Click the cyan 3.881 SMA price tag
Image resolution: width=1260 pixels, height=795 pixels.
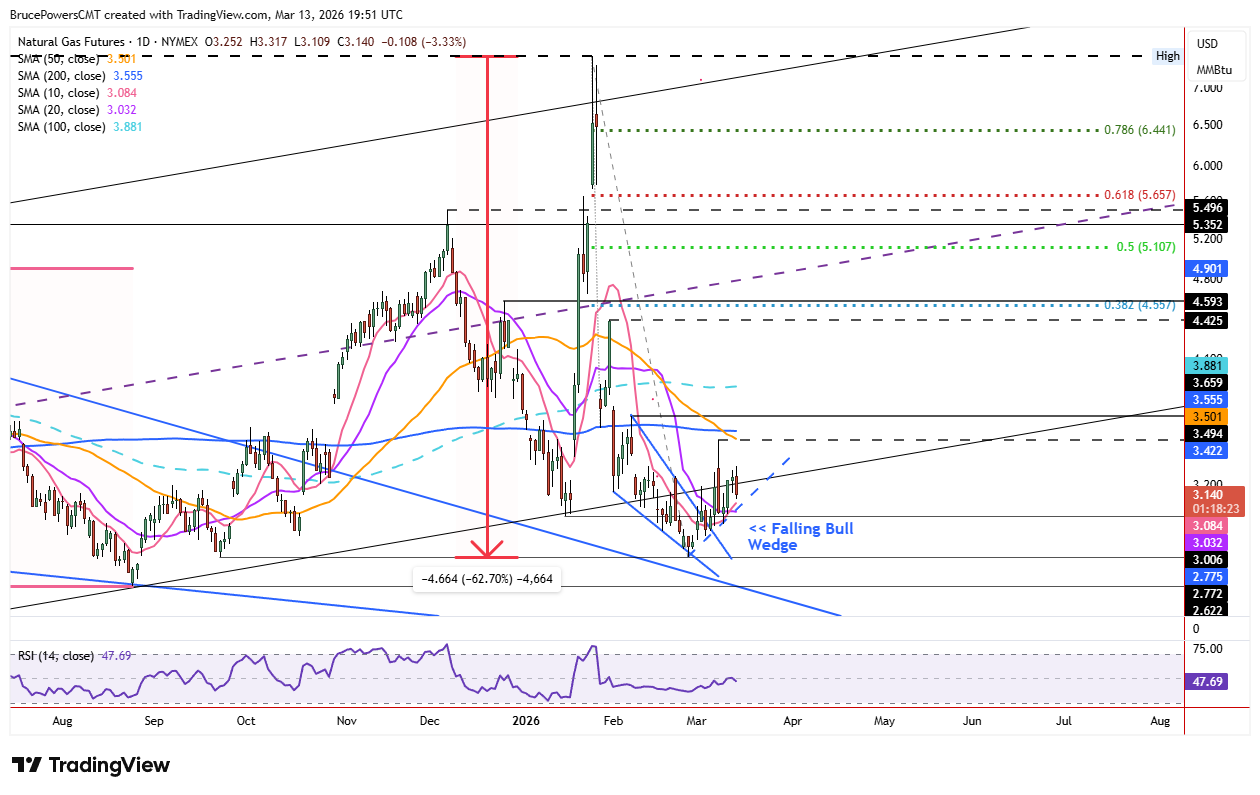pos(1207,365)
